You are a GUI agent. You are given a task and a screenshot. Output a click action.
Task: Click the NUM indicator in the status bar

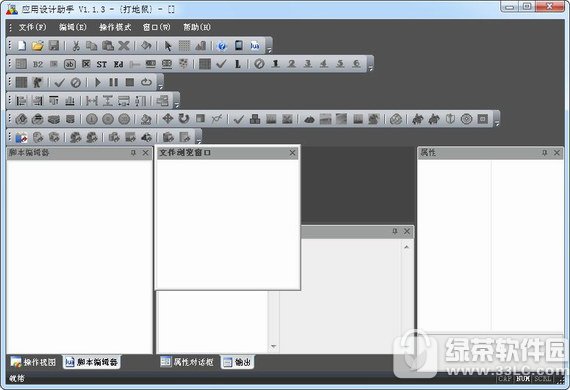coord(522,379)
